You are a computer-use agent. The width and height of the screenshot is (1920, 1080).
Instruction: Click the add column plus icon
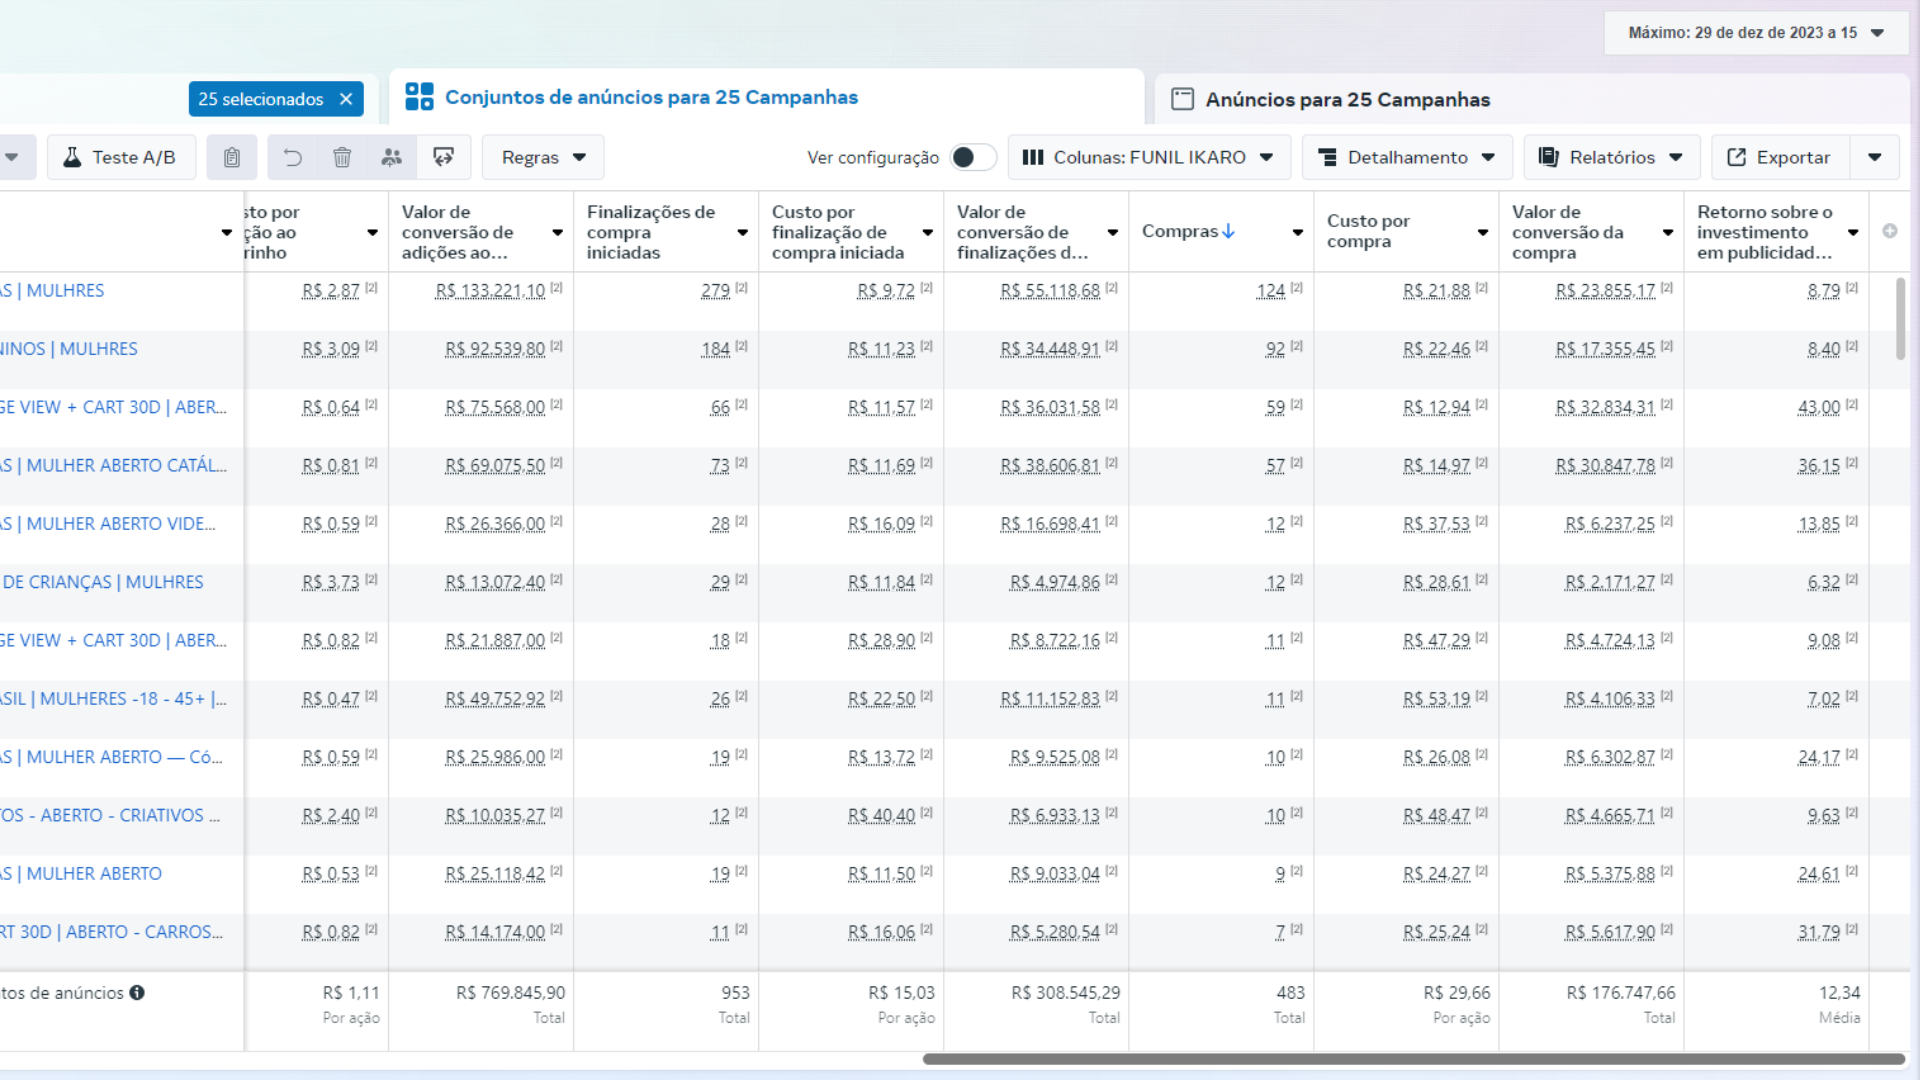1889,231
